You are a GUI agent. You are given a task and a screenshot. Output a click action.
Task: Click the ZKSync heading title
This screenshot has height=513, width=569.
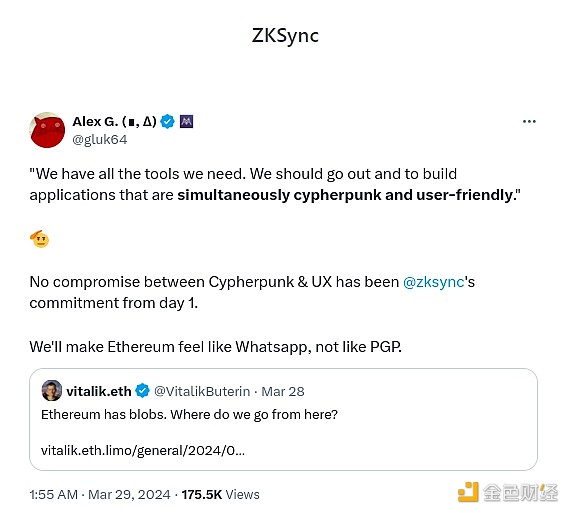285,36
